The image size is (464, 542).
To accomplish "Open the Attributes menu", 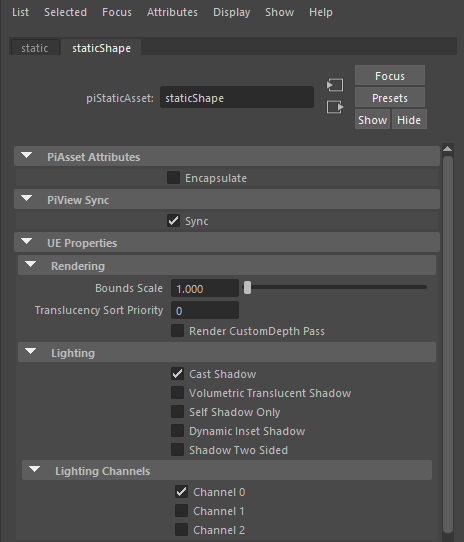I will pyautogui.click(x=172, y=12).
